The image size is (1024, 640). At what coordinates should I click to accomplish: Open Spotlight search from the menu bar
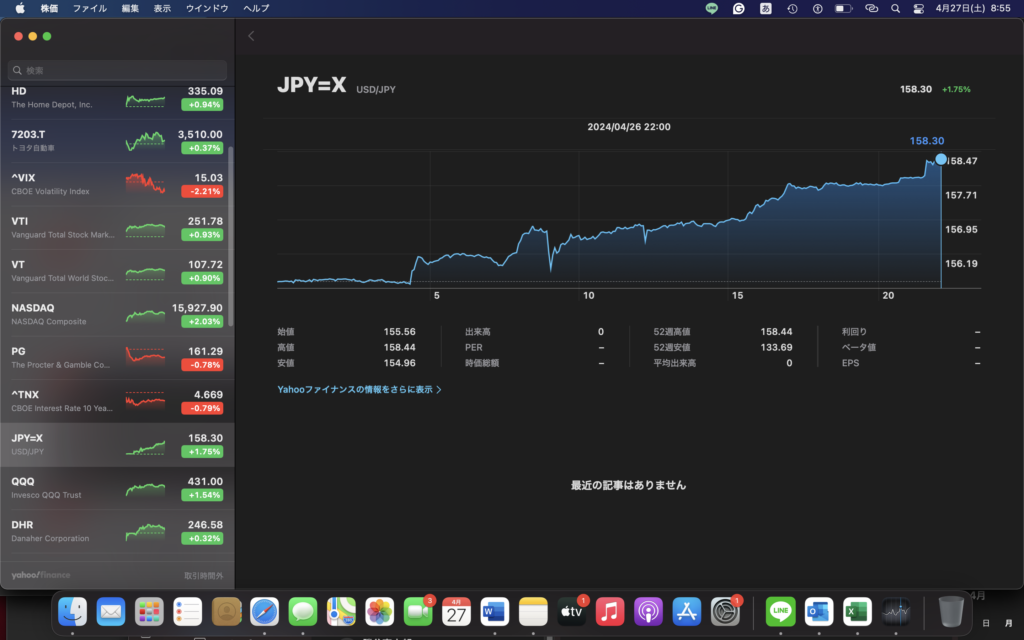point(895,9)
